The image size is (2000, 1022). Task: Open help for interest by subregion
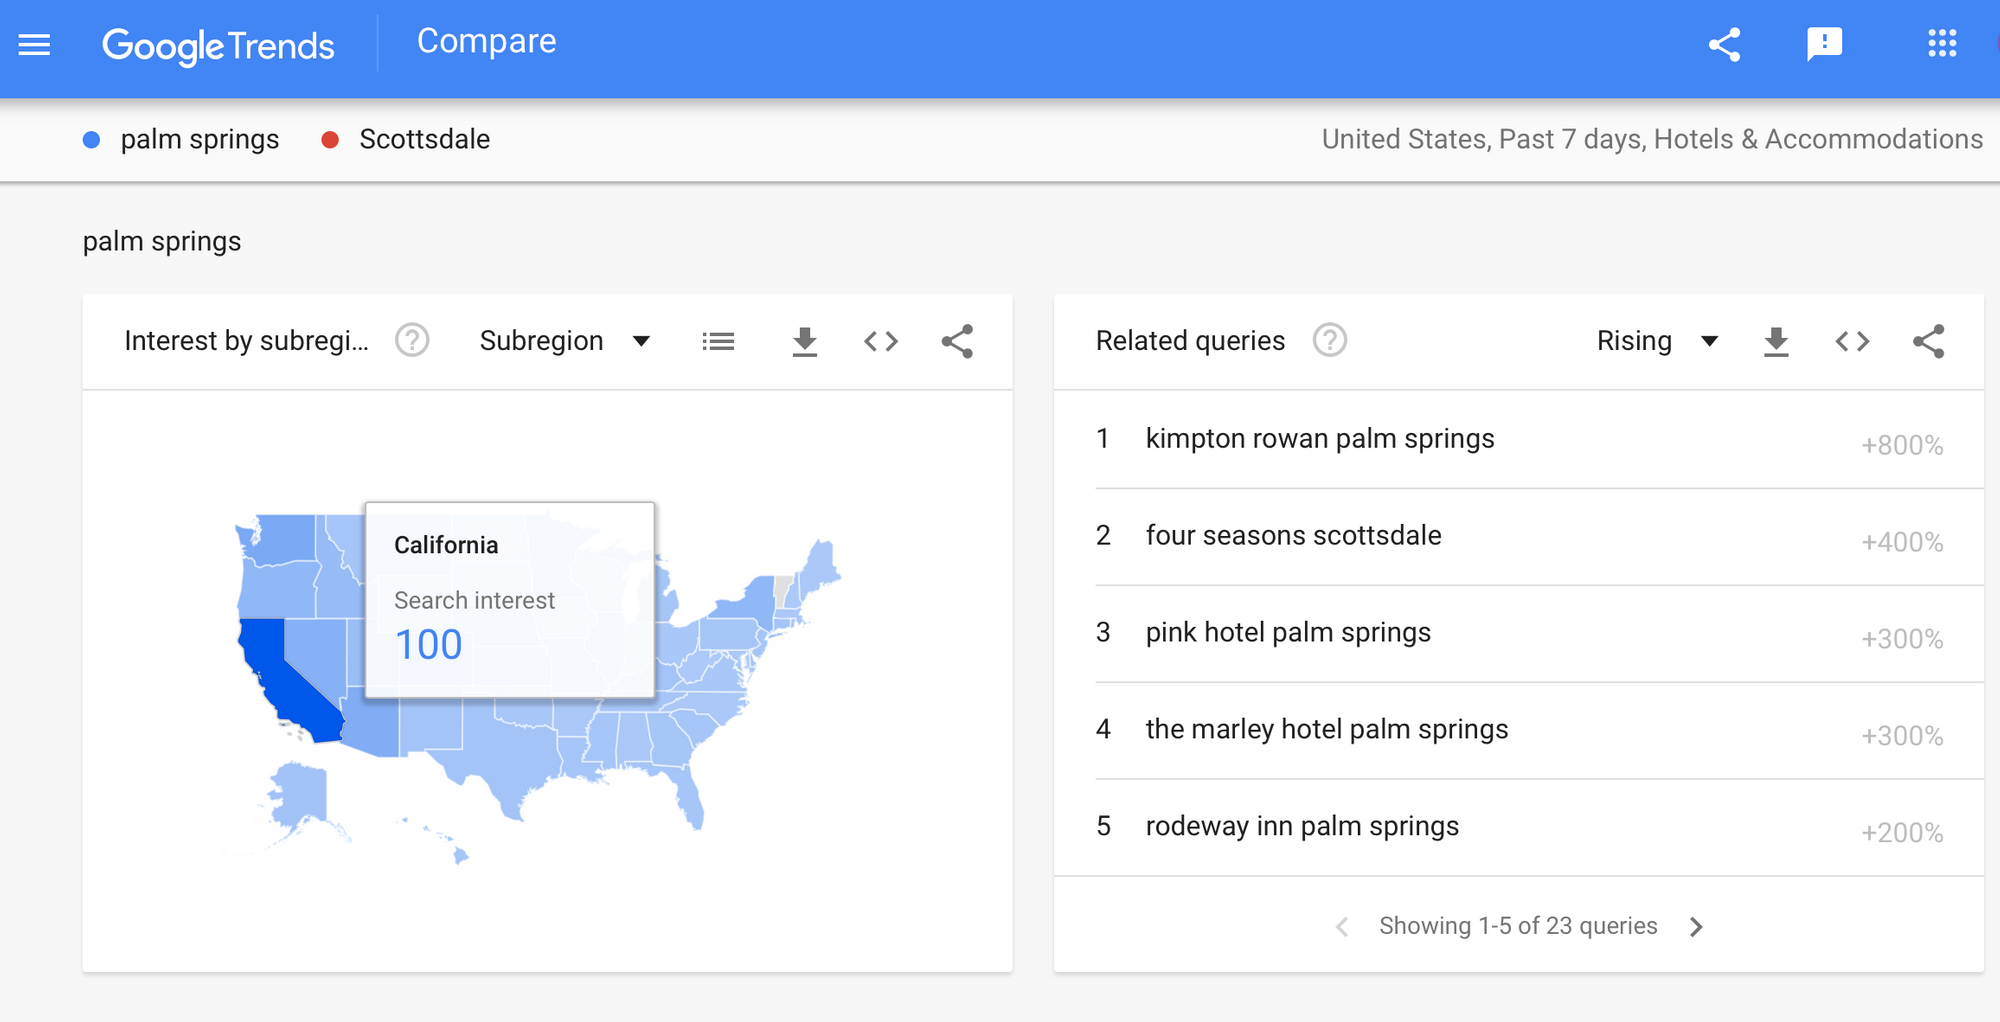412,341
